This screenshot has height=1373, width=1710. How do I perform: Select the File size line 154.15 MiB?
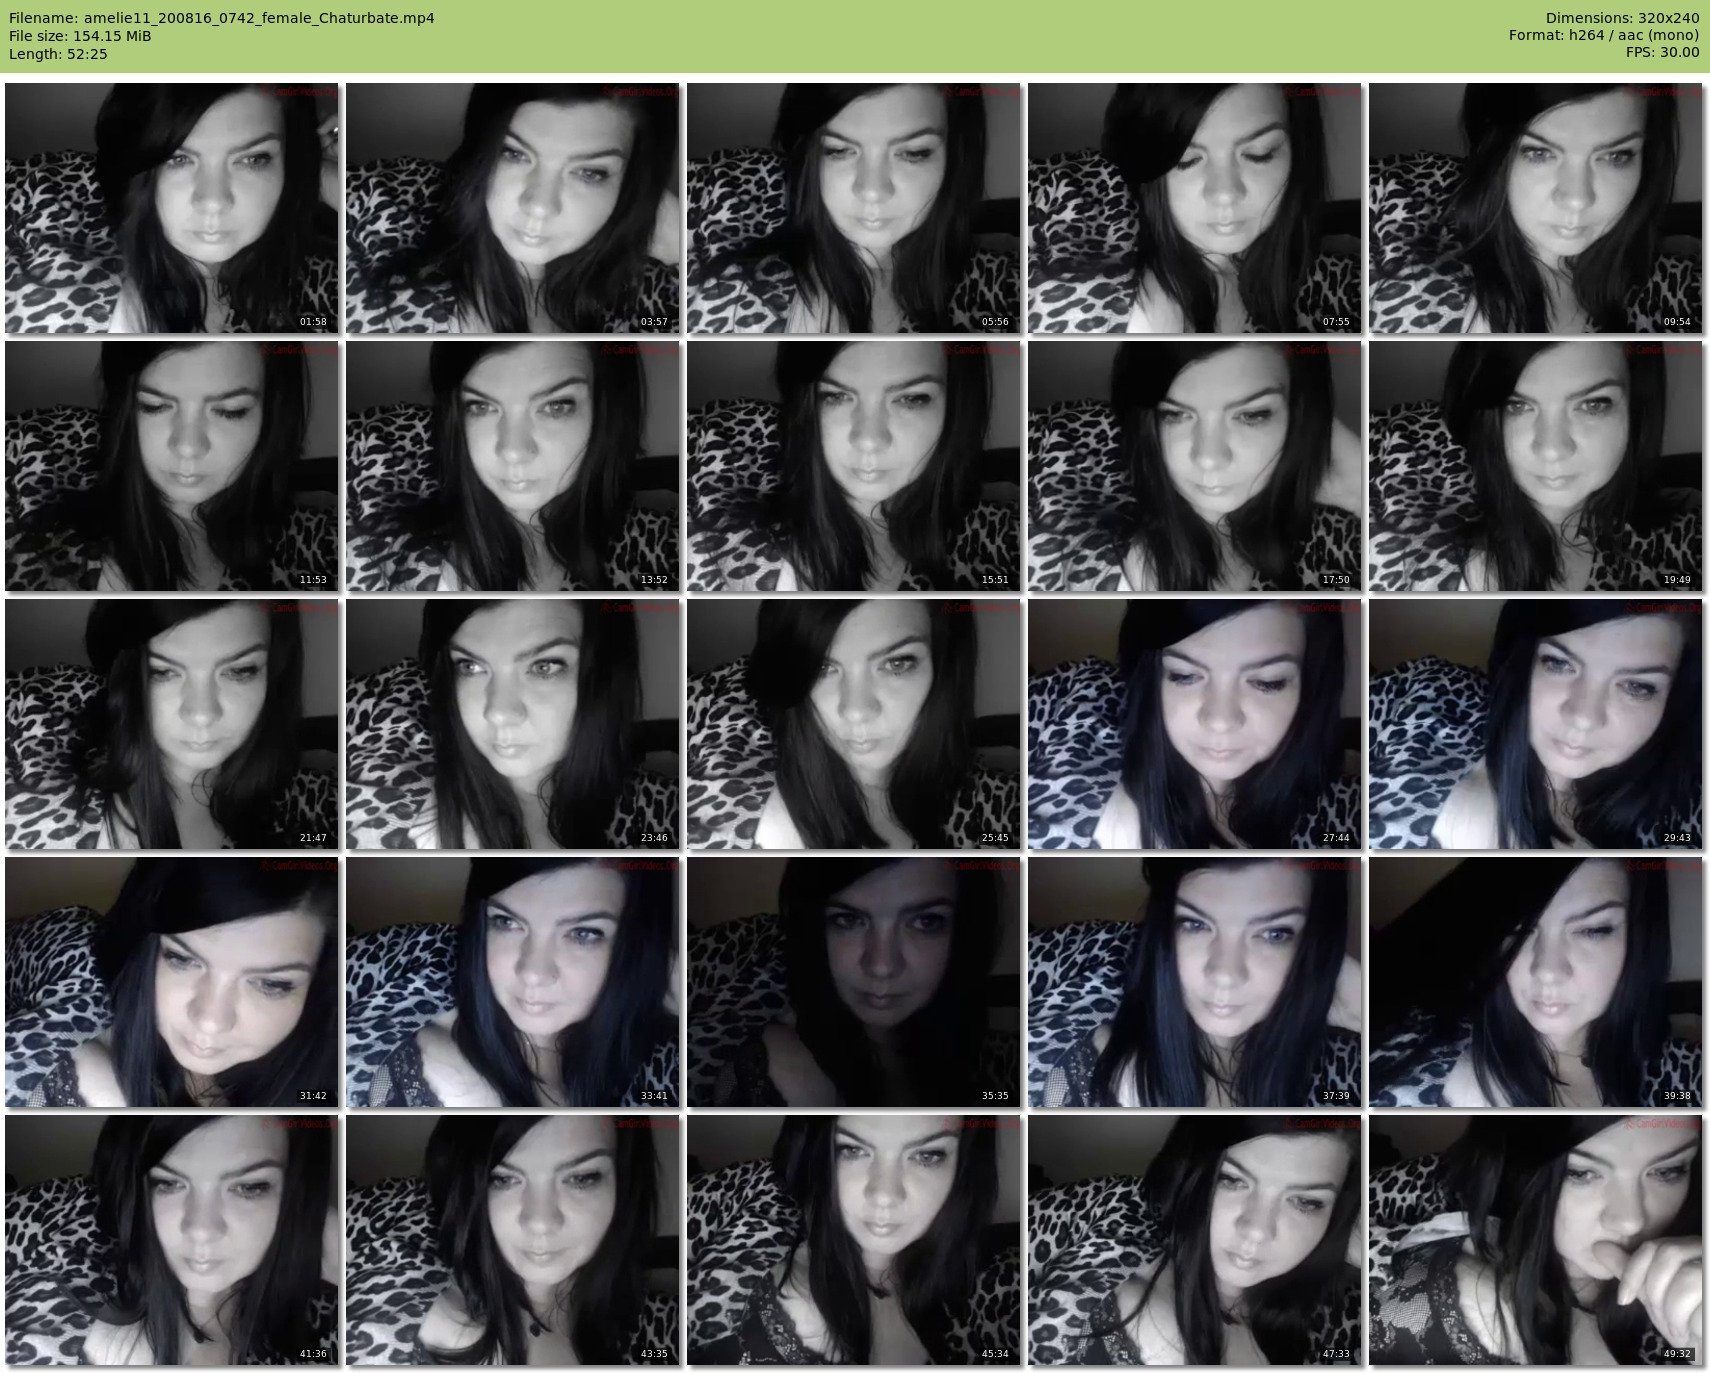coord(80,36)
